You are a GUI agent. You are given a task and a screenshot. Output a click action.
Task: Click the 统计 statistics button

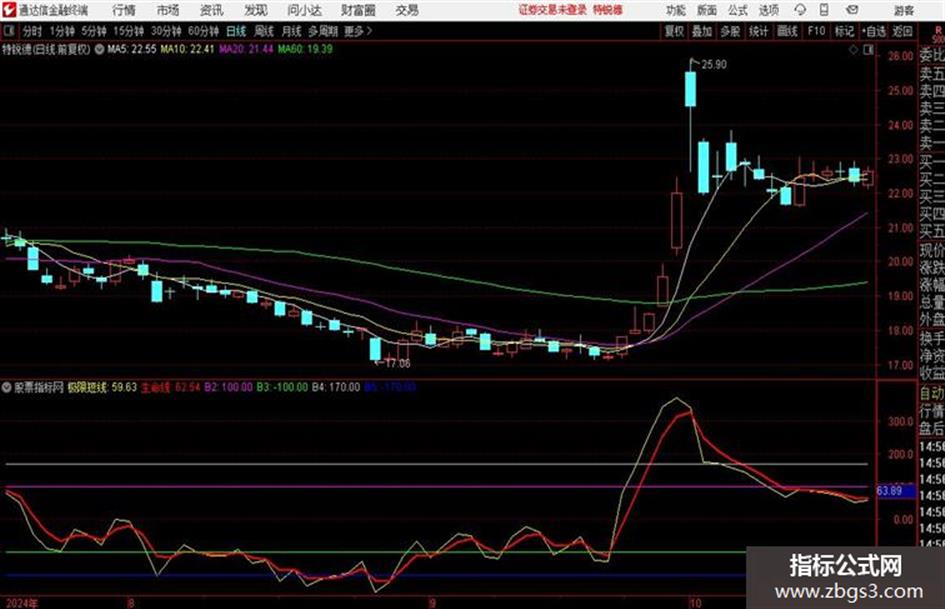[758, 31]
